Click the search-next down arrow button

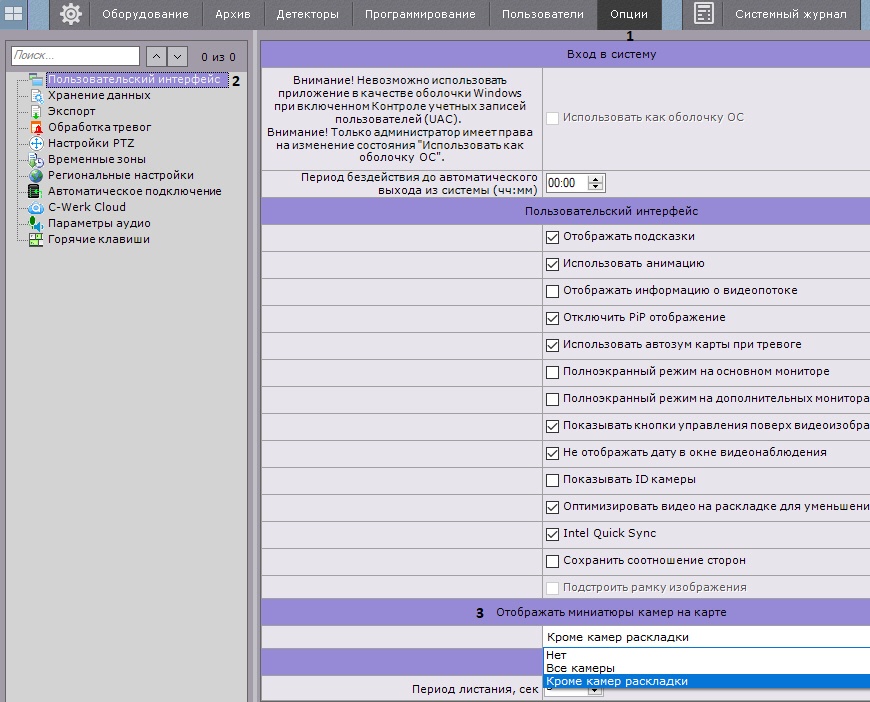[x=177, y=57]
